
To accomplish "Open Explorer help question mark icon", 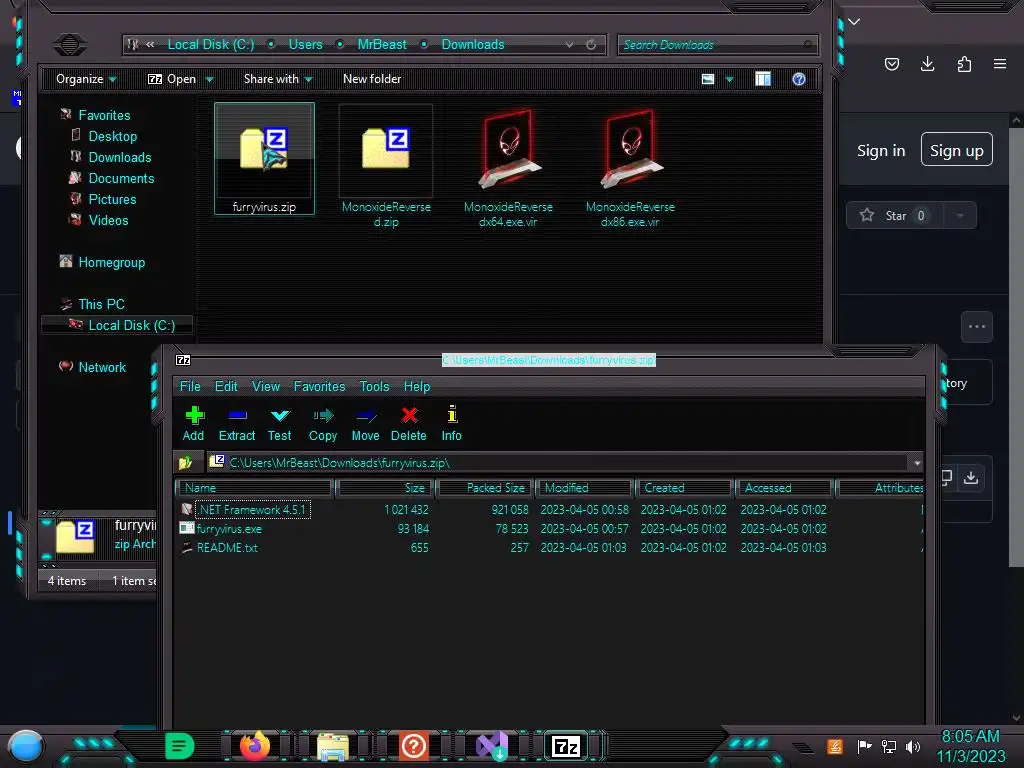I will click(799, 79).
